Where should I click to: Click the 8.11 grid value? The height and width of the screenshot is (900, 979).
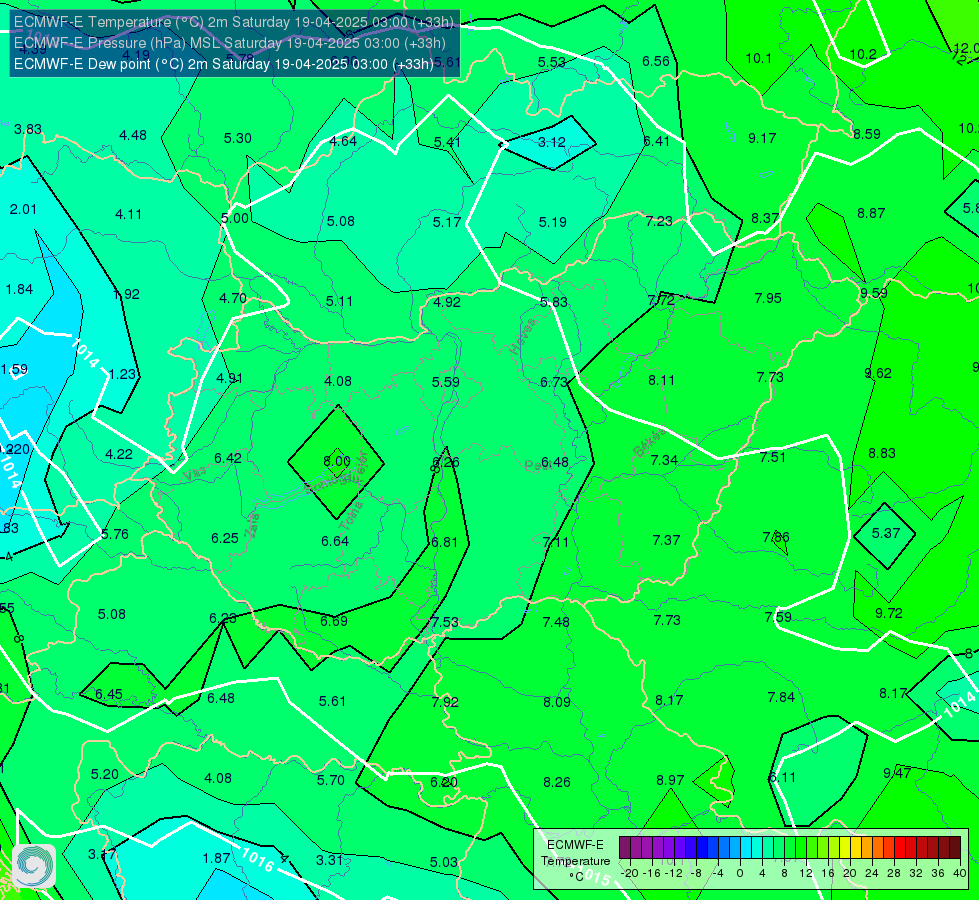click(x=661, y=380)
